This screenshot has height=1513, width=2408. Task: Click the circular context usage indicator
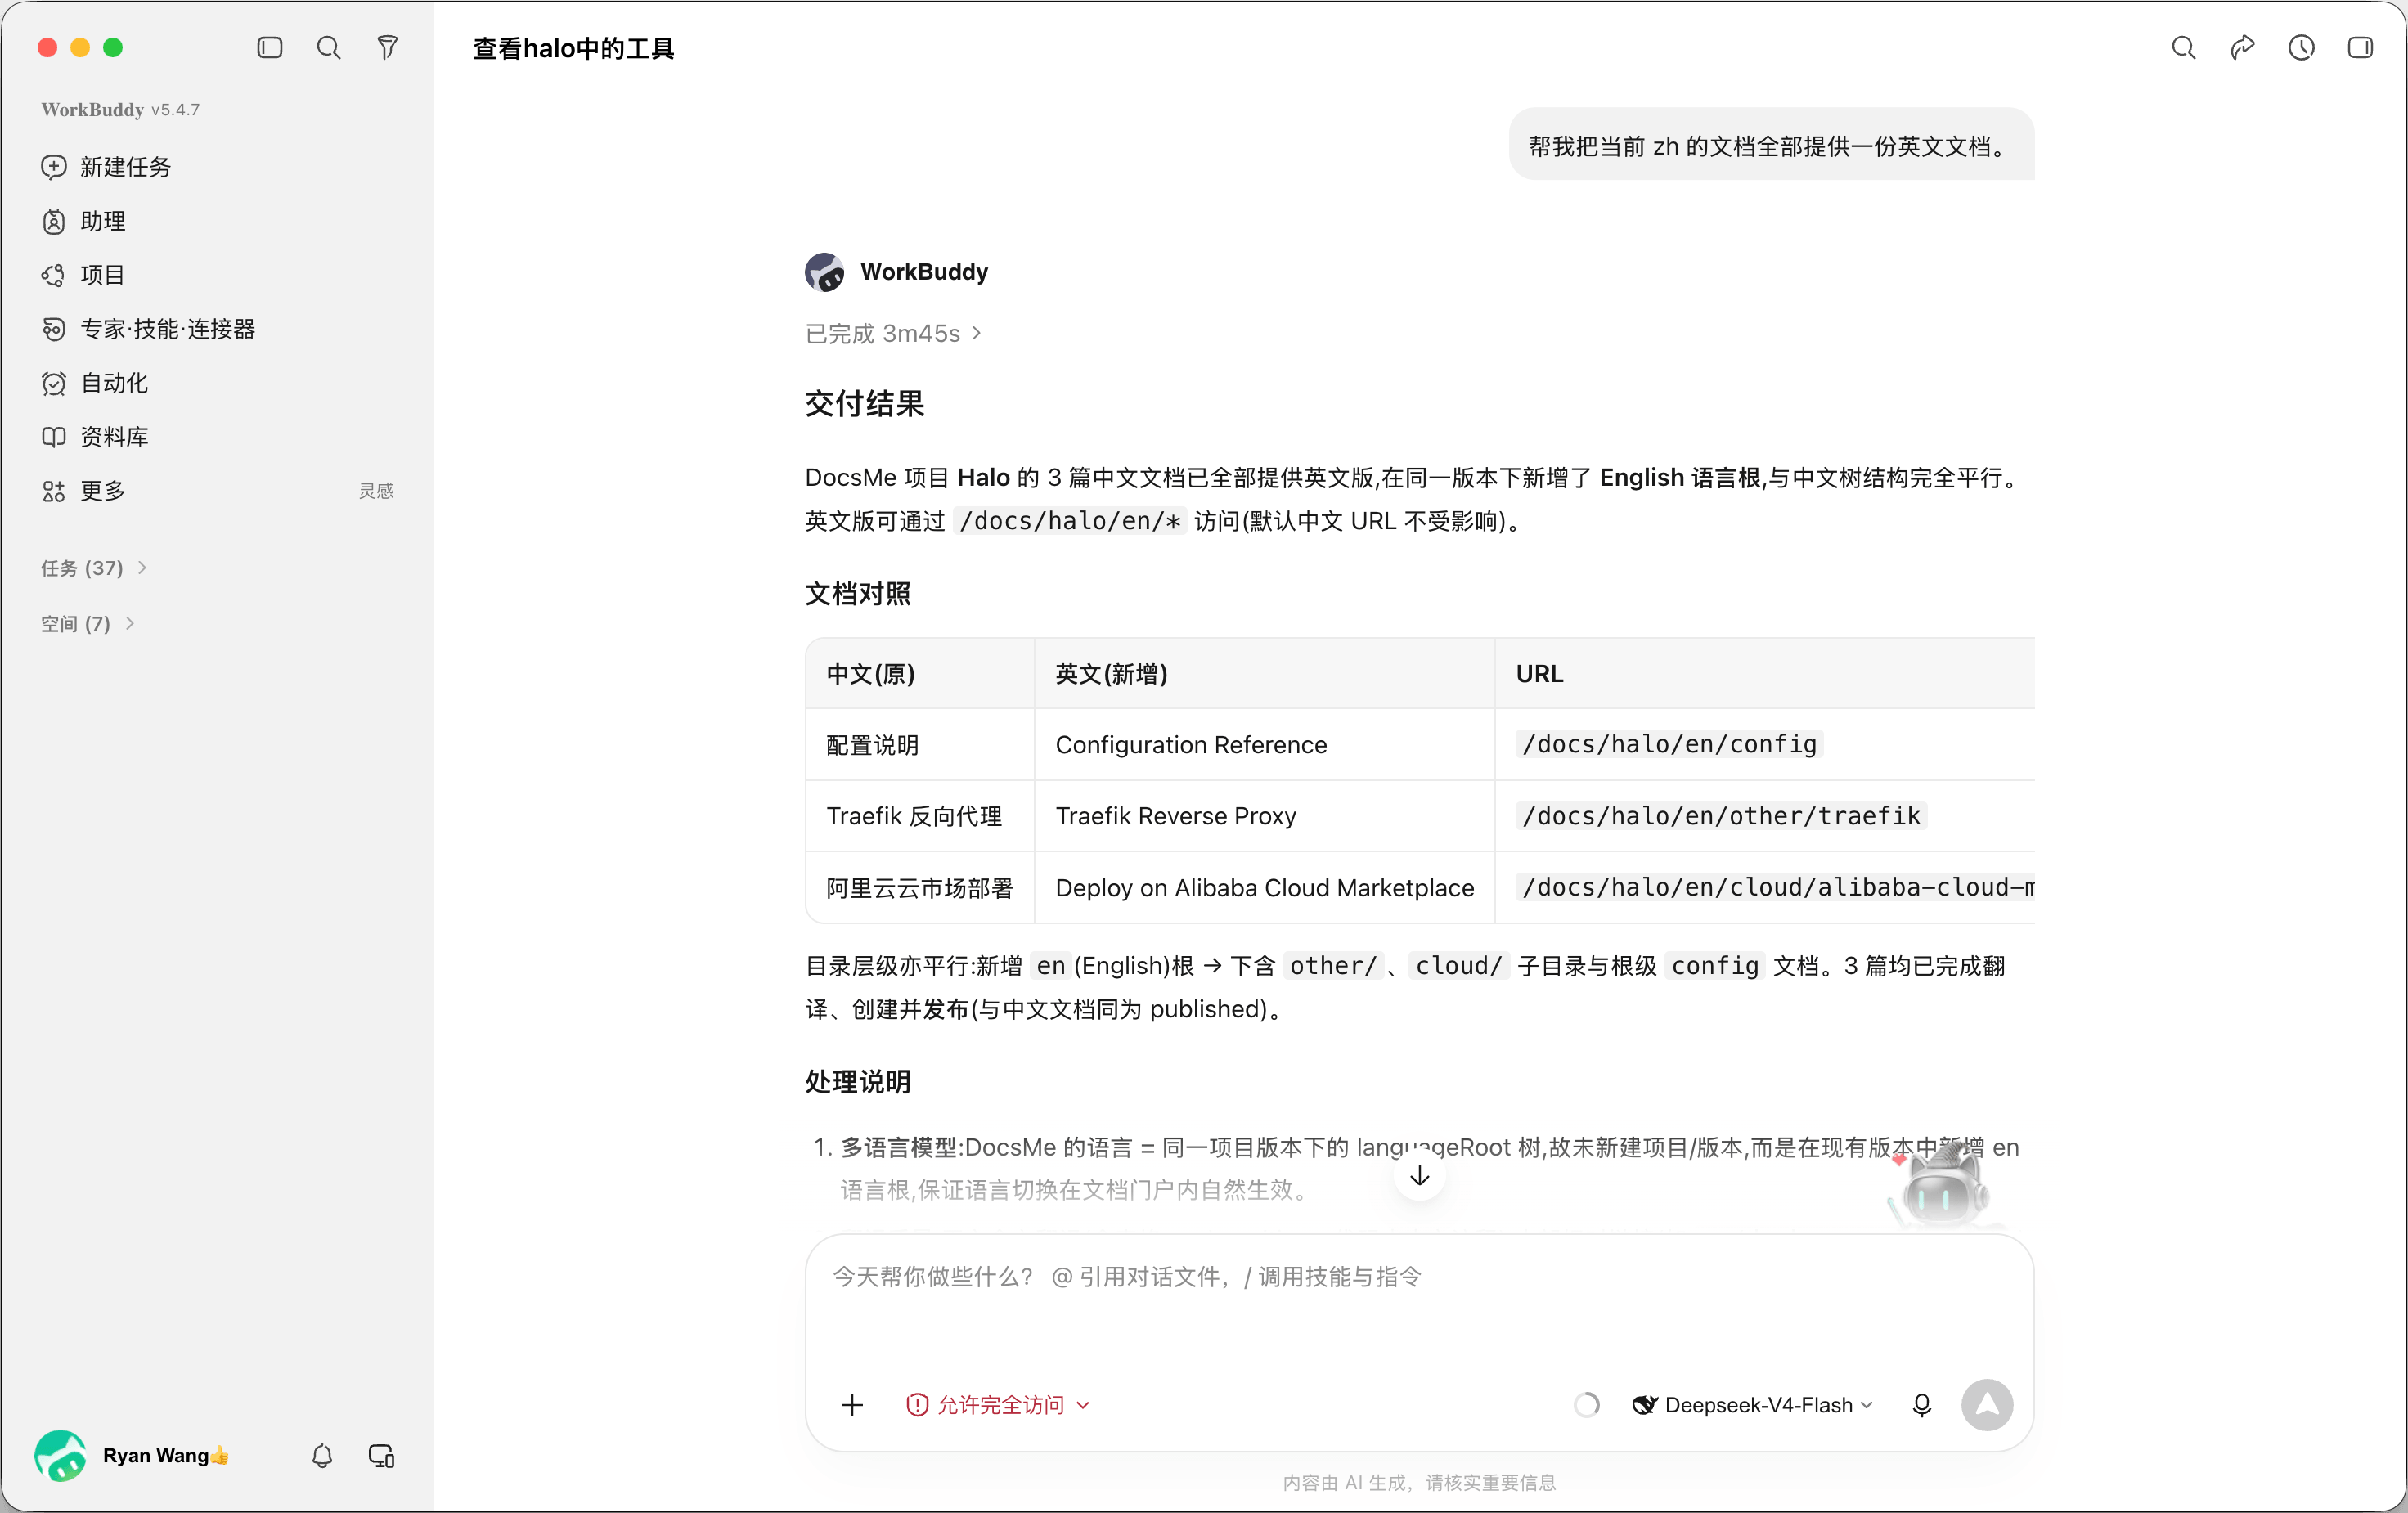pyautogui.click(x=1586, y=1405)
